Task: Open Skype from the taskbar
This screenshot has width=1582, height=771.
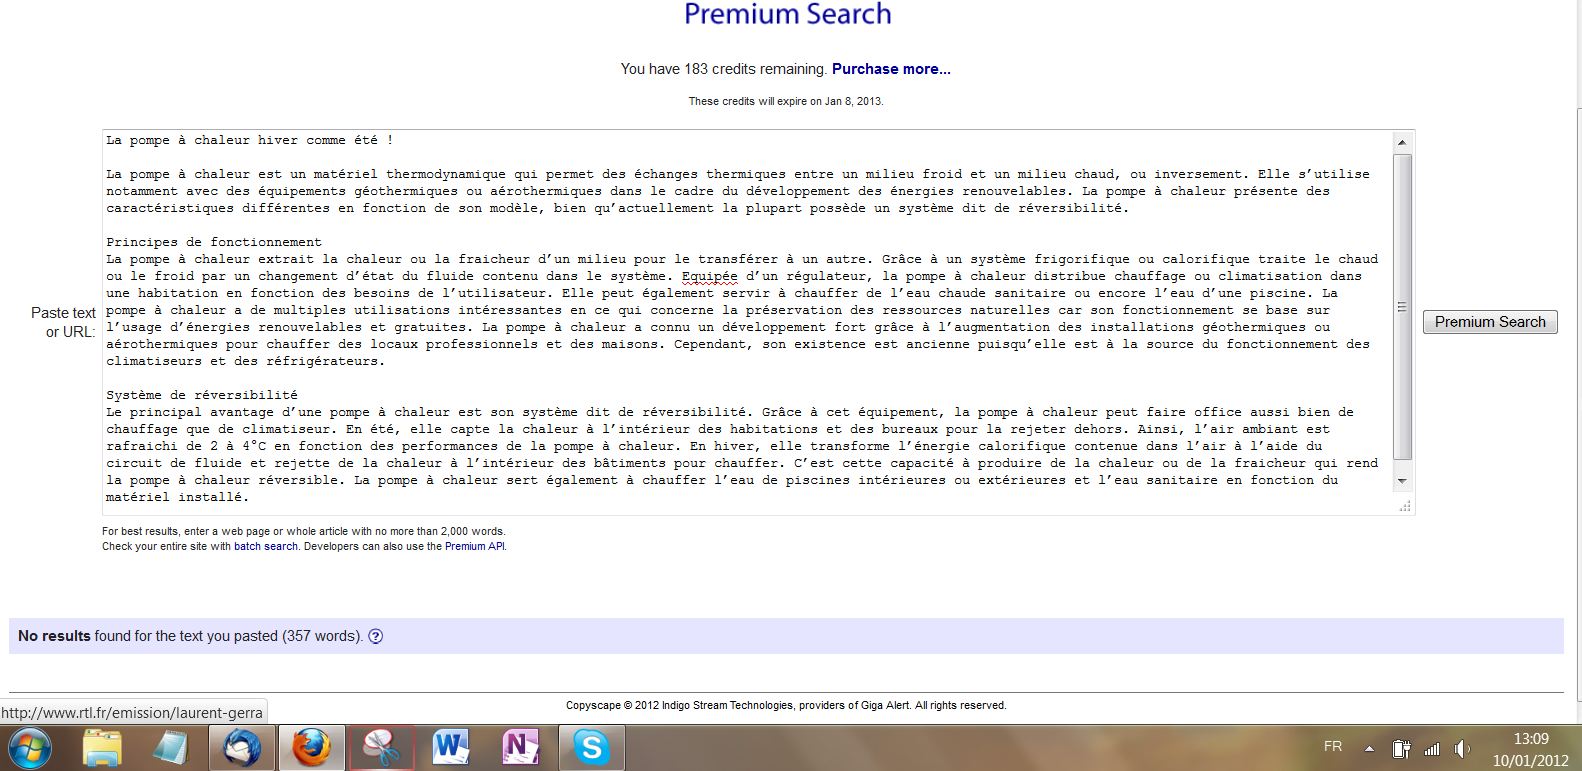Action: (x=591, y=747)
